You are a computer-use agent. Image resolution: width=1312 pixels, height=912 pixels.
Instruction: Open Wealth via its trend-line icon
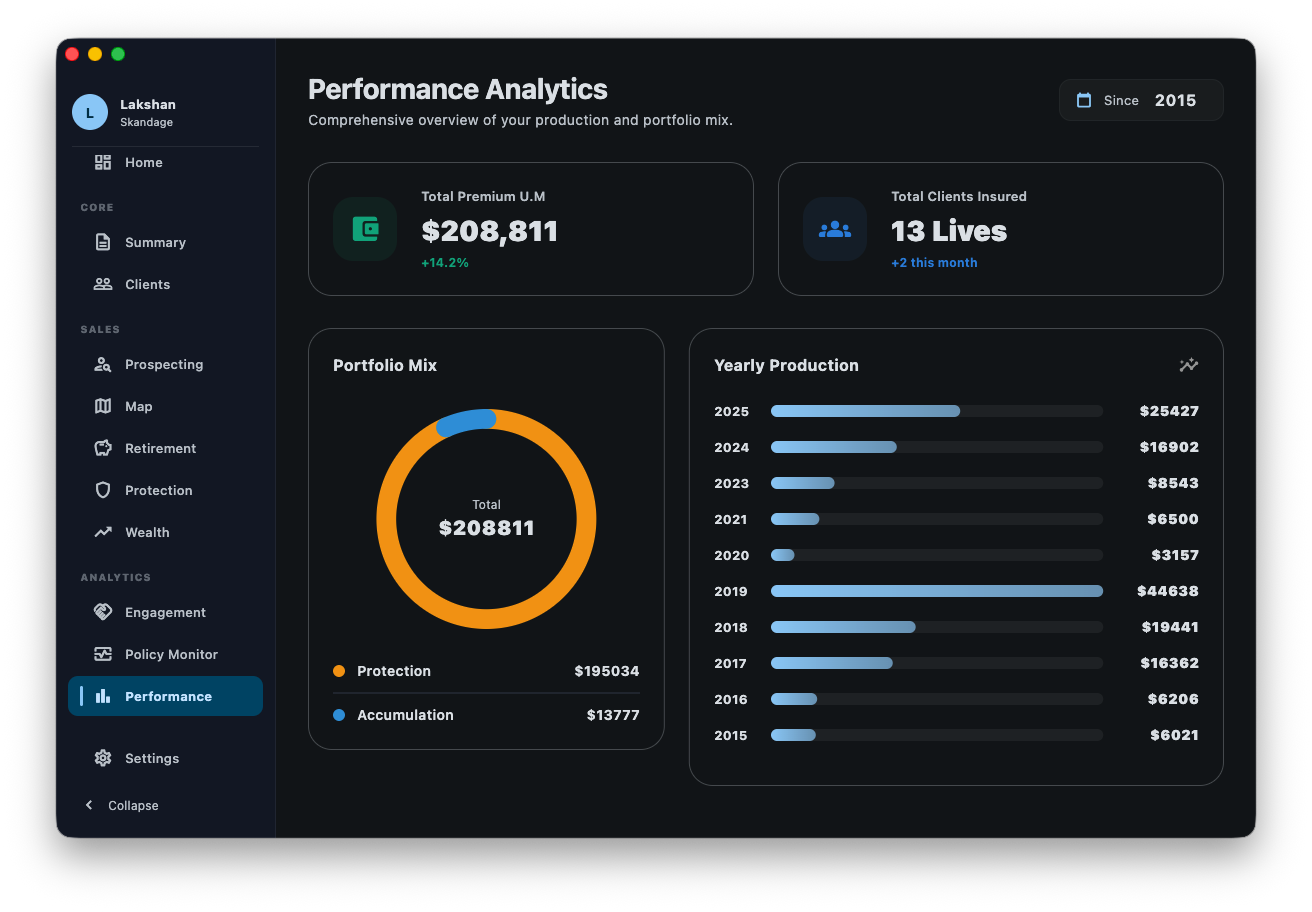(103, 532)
